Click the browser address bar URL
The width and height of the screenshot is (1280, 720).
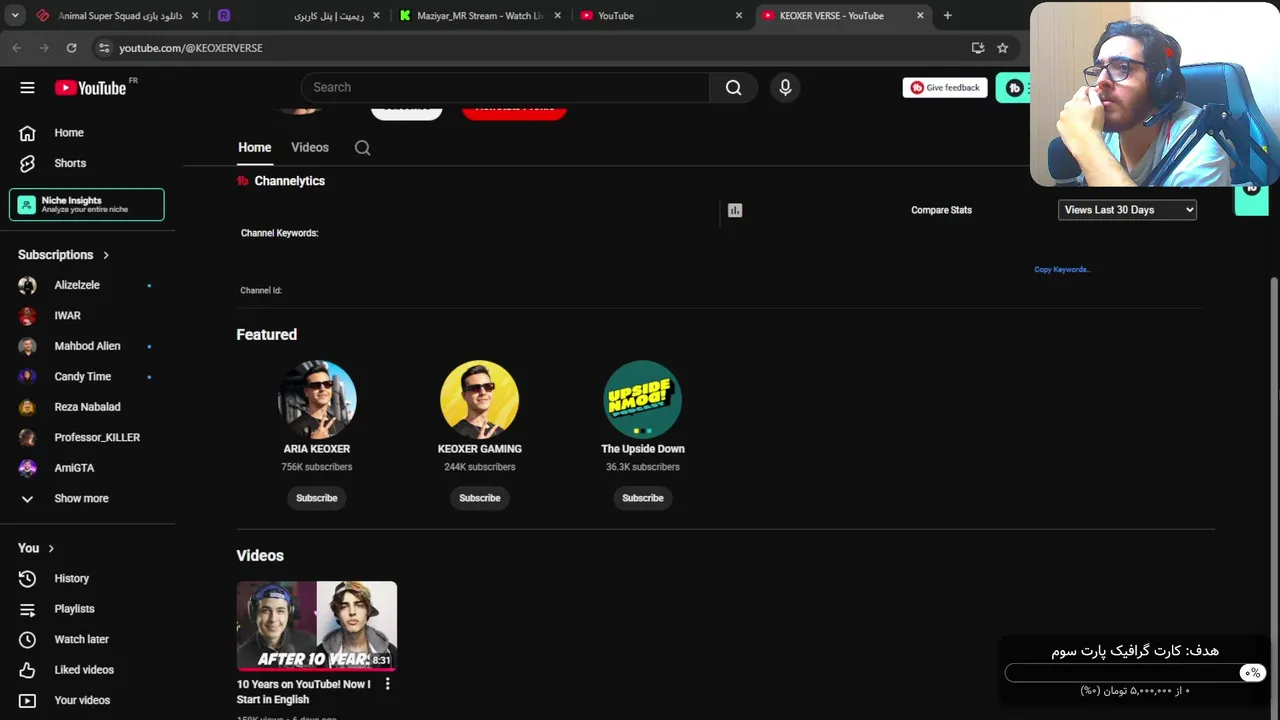[191, 48]
